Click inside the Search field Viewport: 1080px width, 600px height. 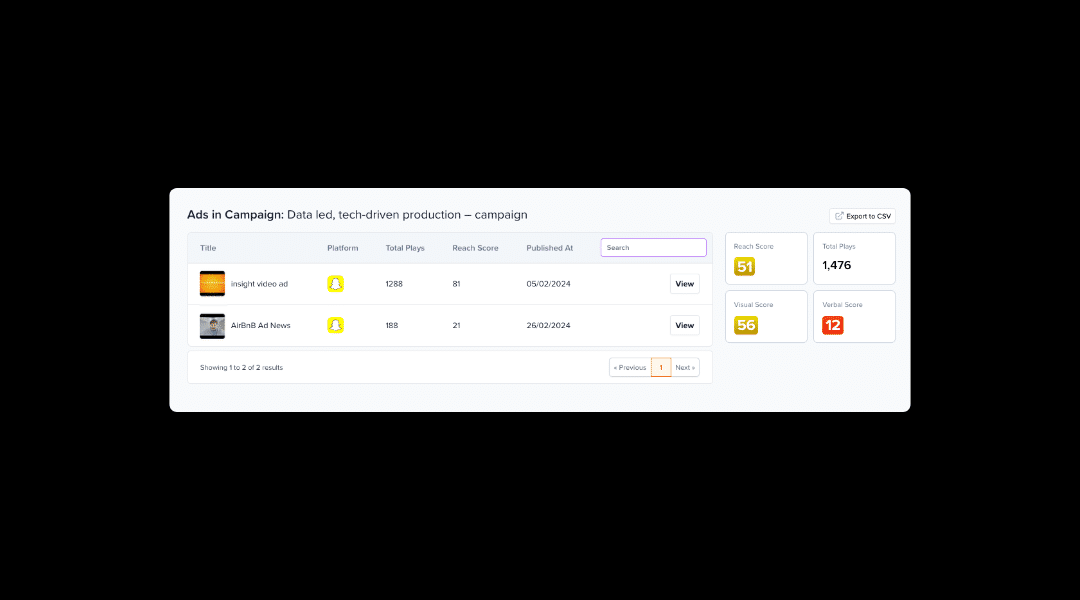[653, 246]
